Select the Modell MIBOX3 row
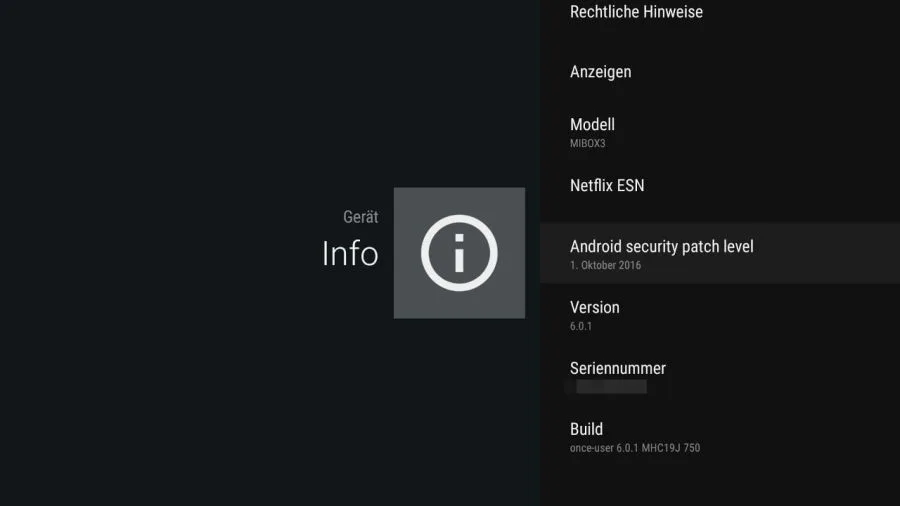This screenshot has width=900, height=506. [720, 133]
